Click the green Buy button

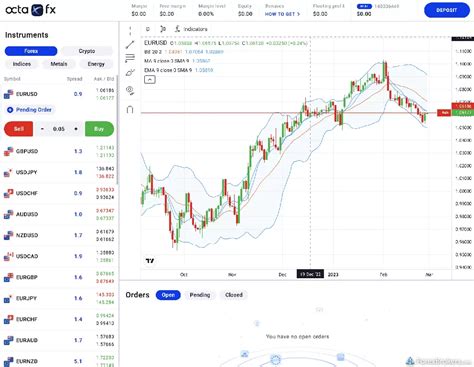(x=99, y=129)
